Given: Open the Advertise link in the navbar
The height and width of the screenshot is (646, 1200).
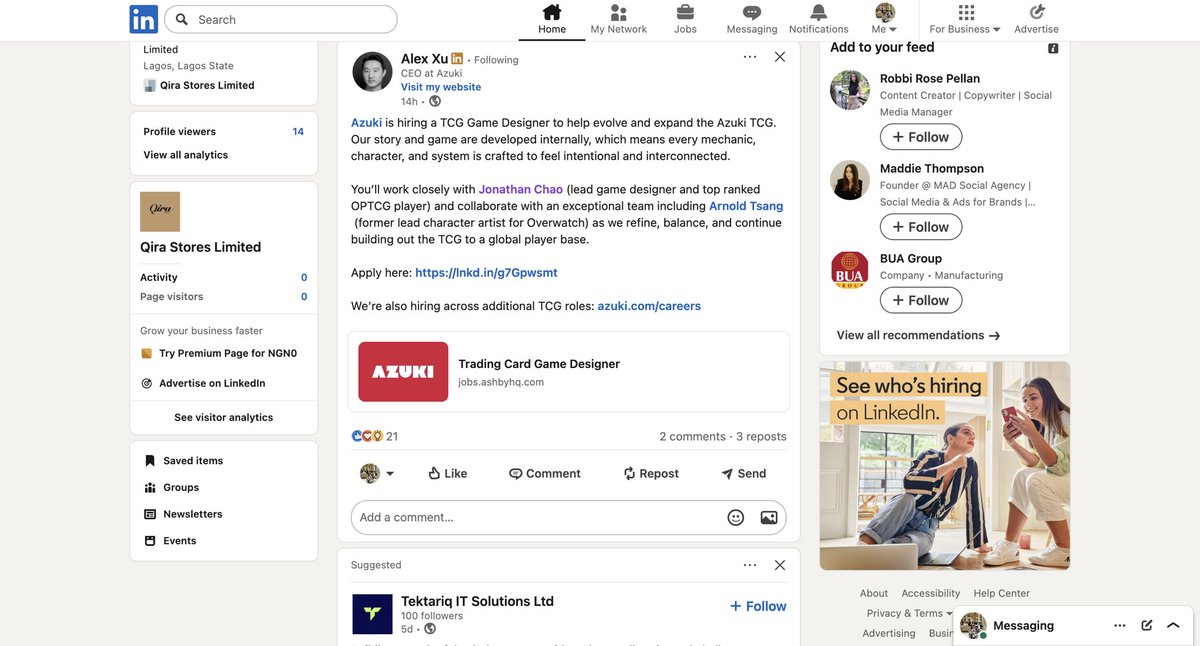Looking at the screenshot, I should (1037, 20).
